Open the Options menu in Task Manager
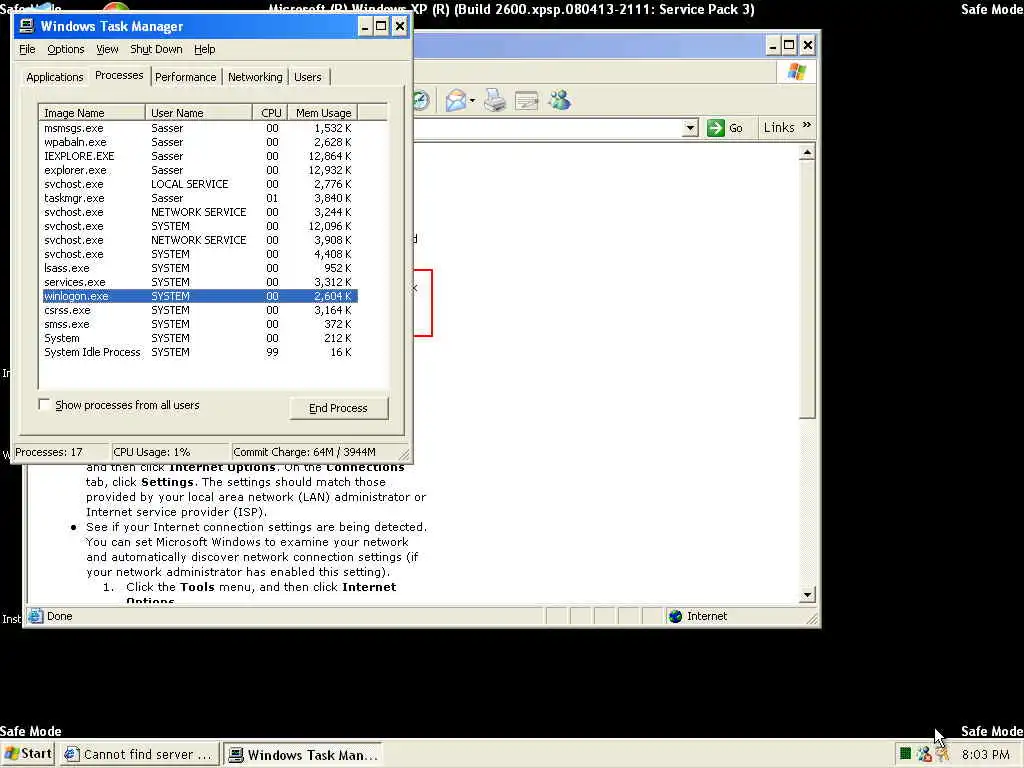 [65, 49]
